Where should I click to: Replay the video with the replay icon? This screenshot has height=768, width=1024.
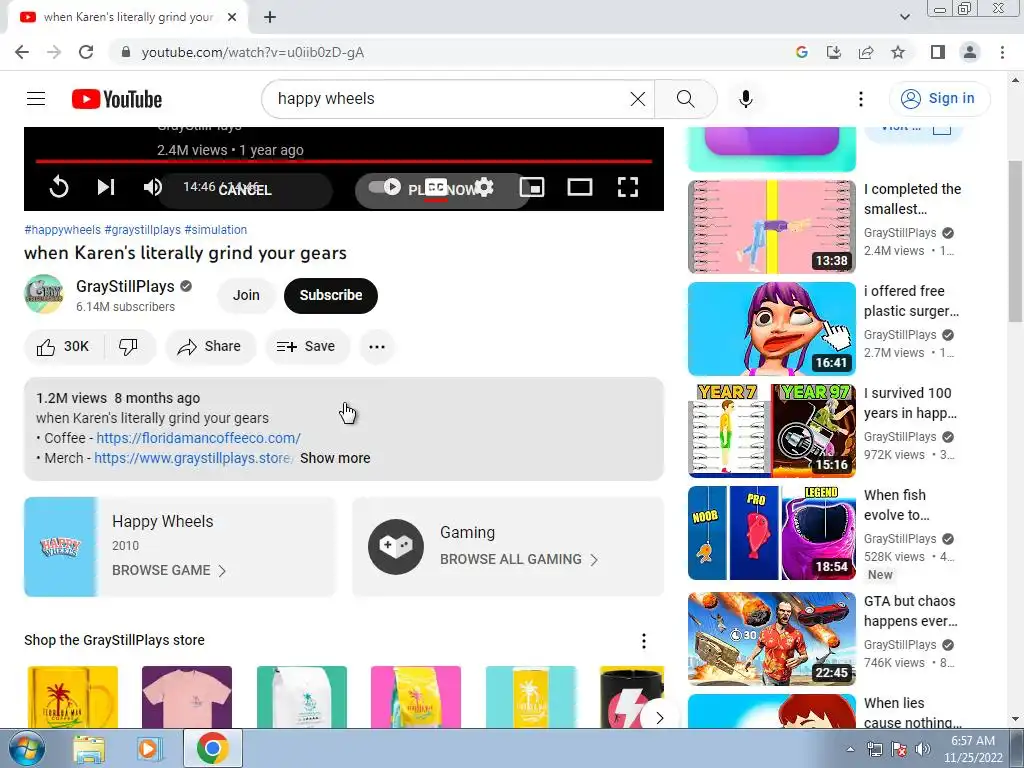59,187
